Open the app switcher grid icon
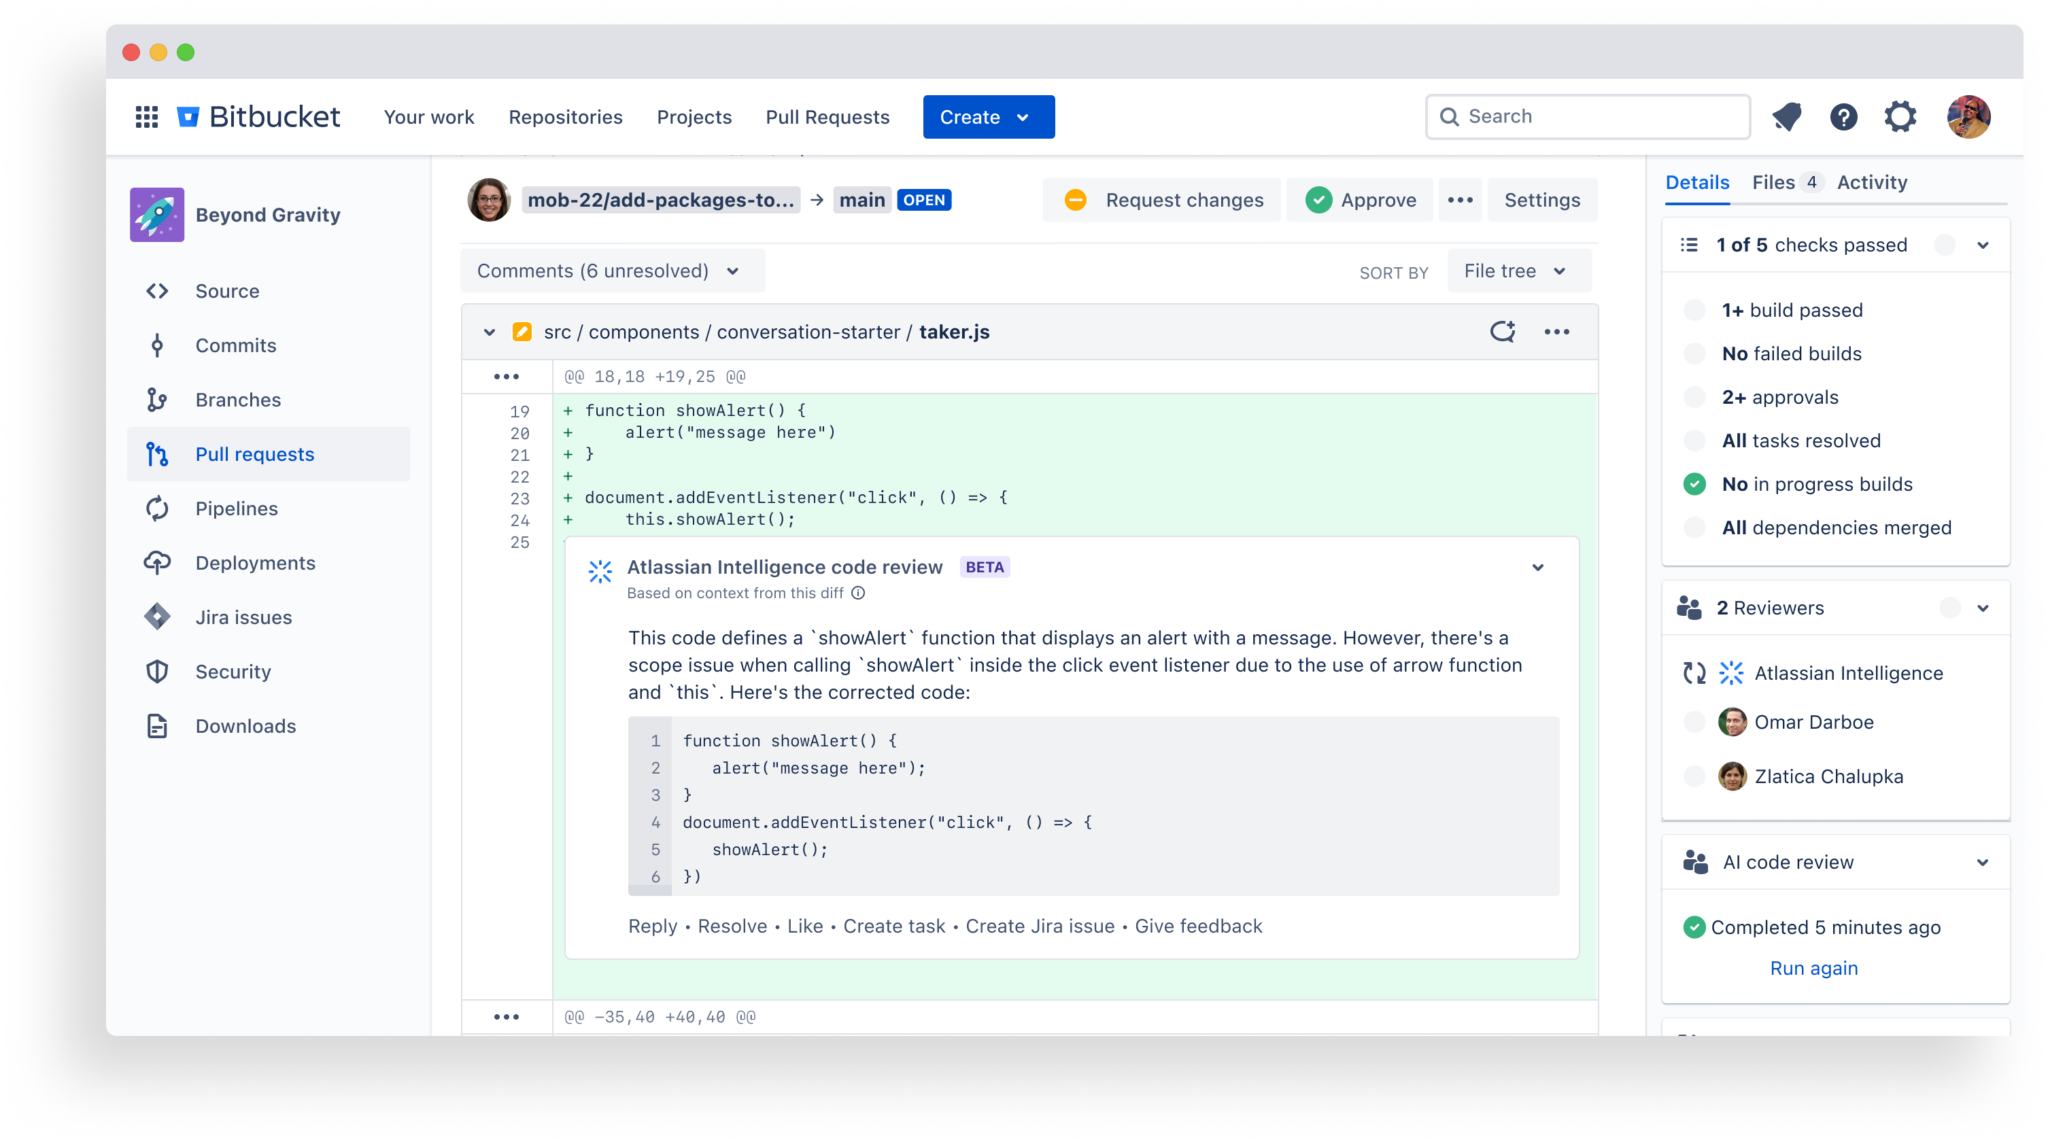The width and height of the screenshot is (2048, 1142). tap(147, 117)
